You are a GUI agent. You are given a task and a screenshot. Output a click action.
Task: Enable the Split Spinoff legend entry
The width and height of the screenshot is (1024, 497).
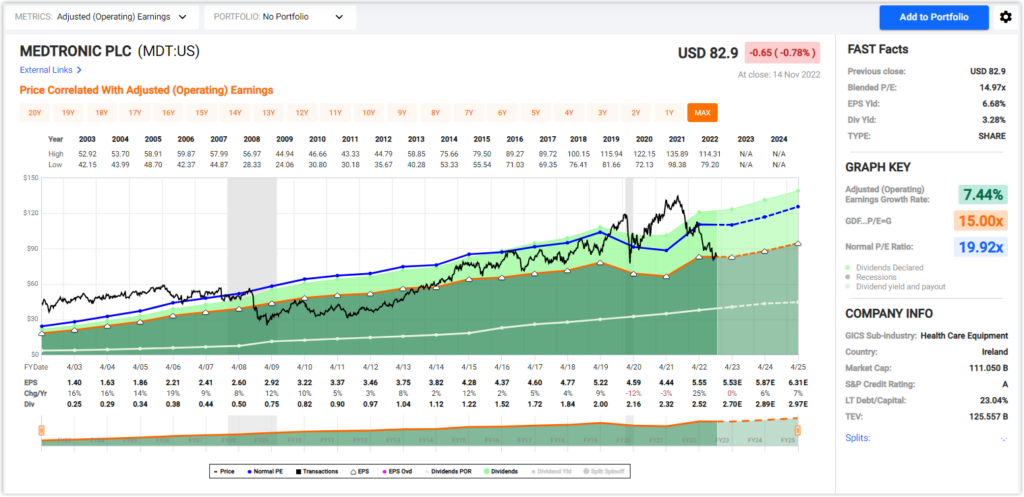[x=605, y=471]
